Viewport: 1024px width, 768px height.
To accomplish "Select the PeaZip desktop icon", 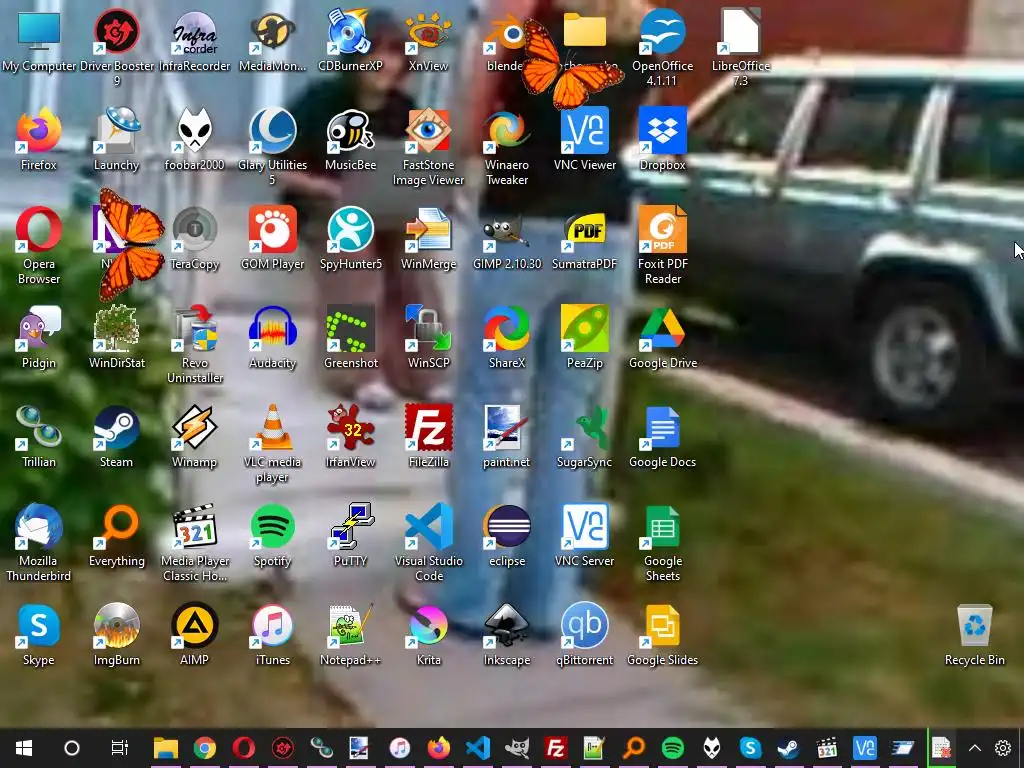I will pos(584,338).
